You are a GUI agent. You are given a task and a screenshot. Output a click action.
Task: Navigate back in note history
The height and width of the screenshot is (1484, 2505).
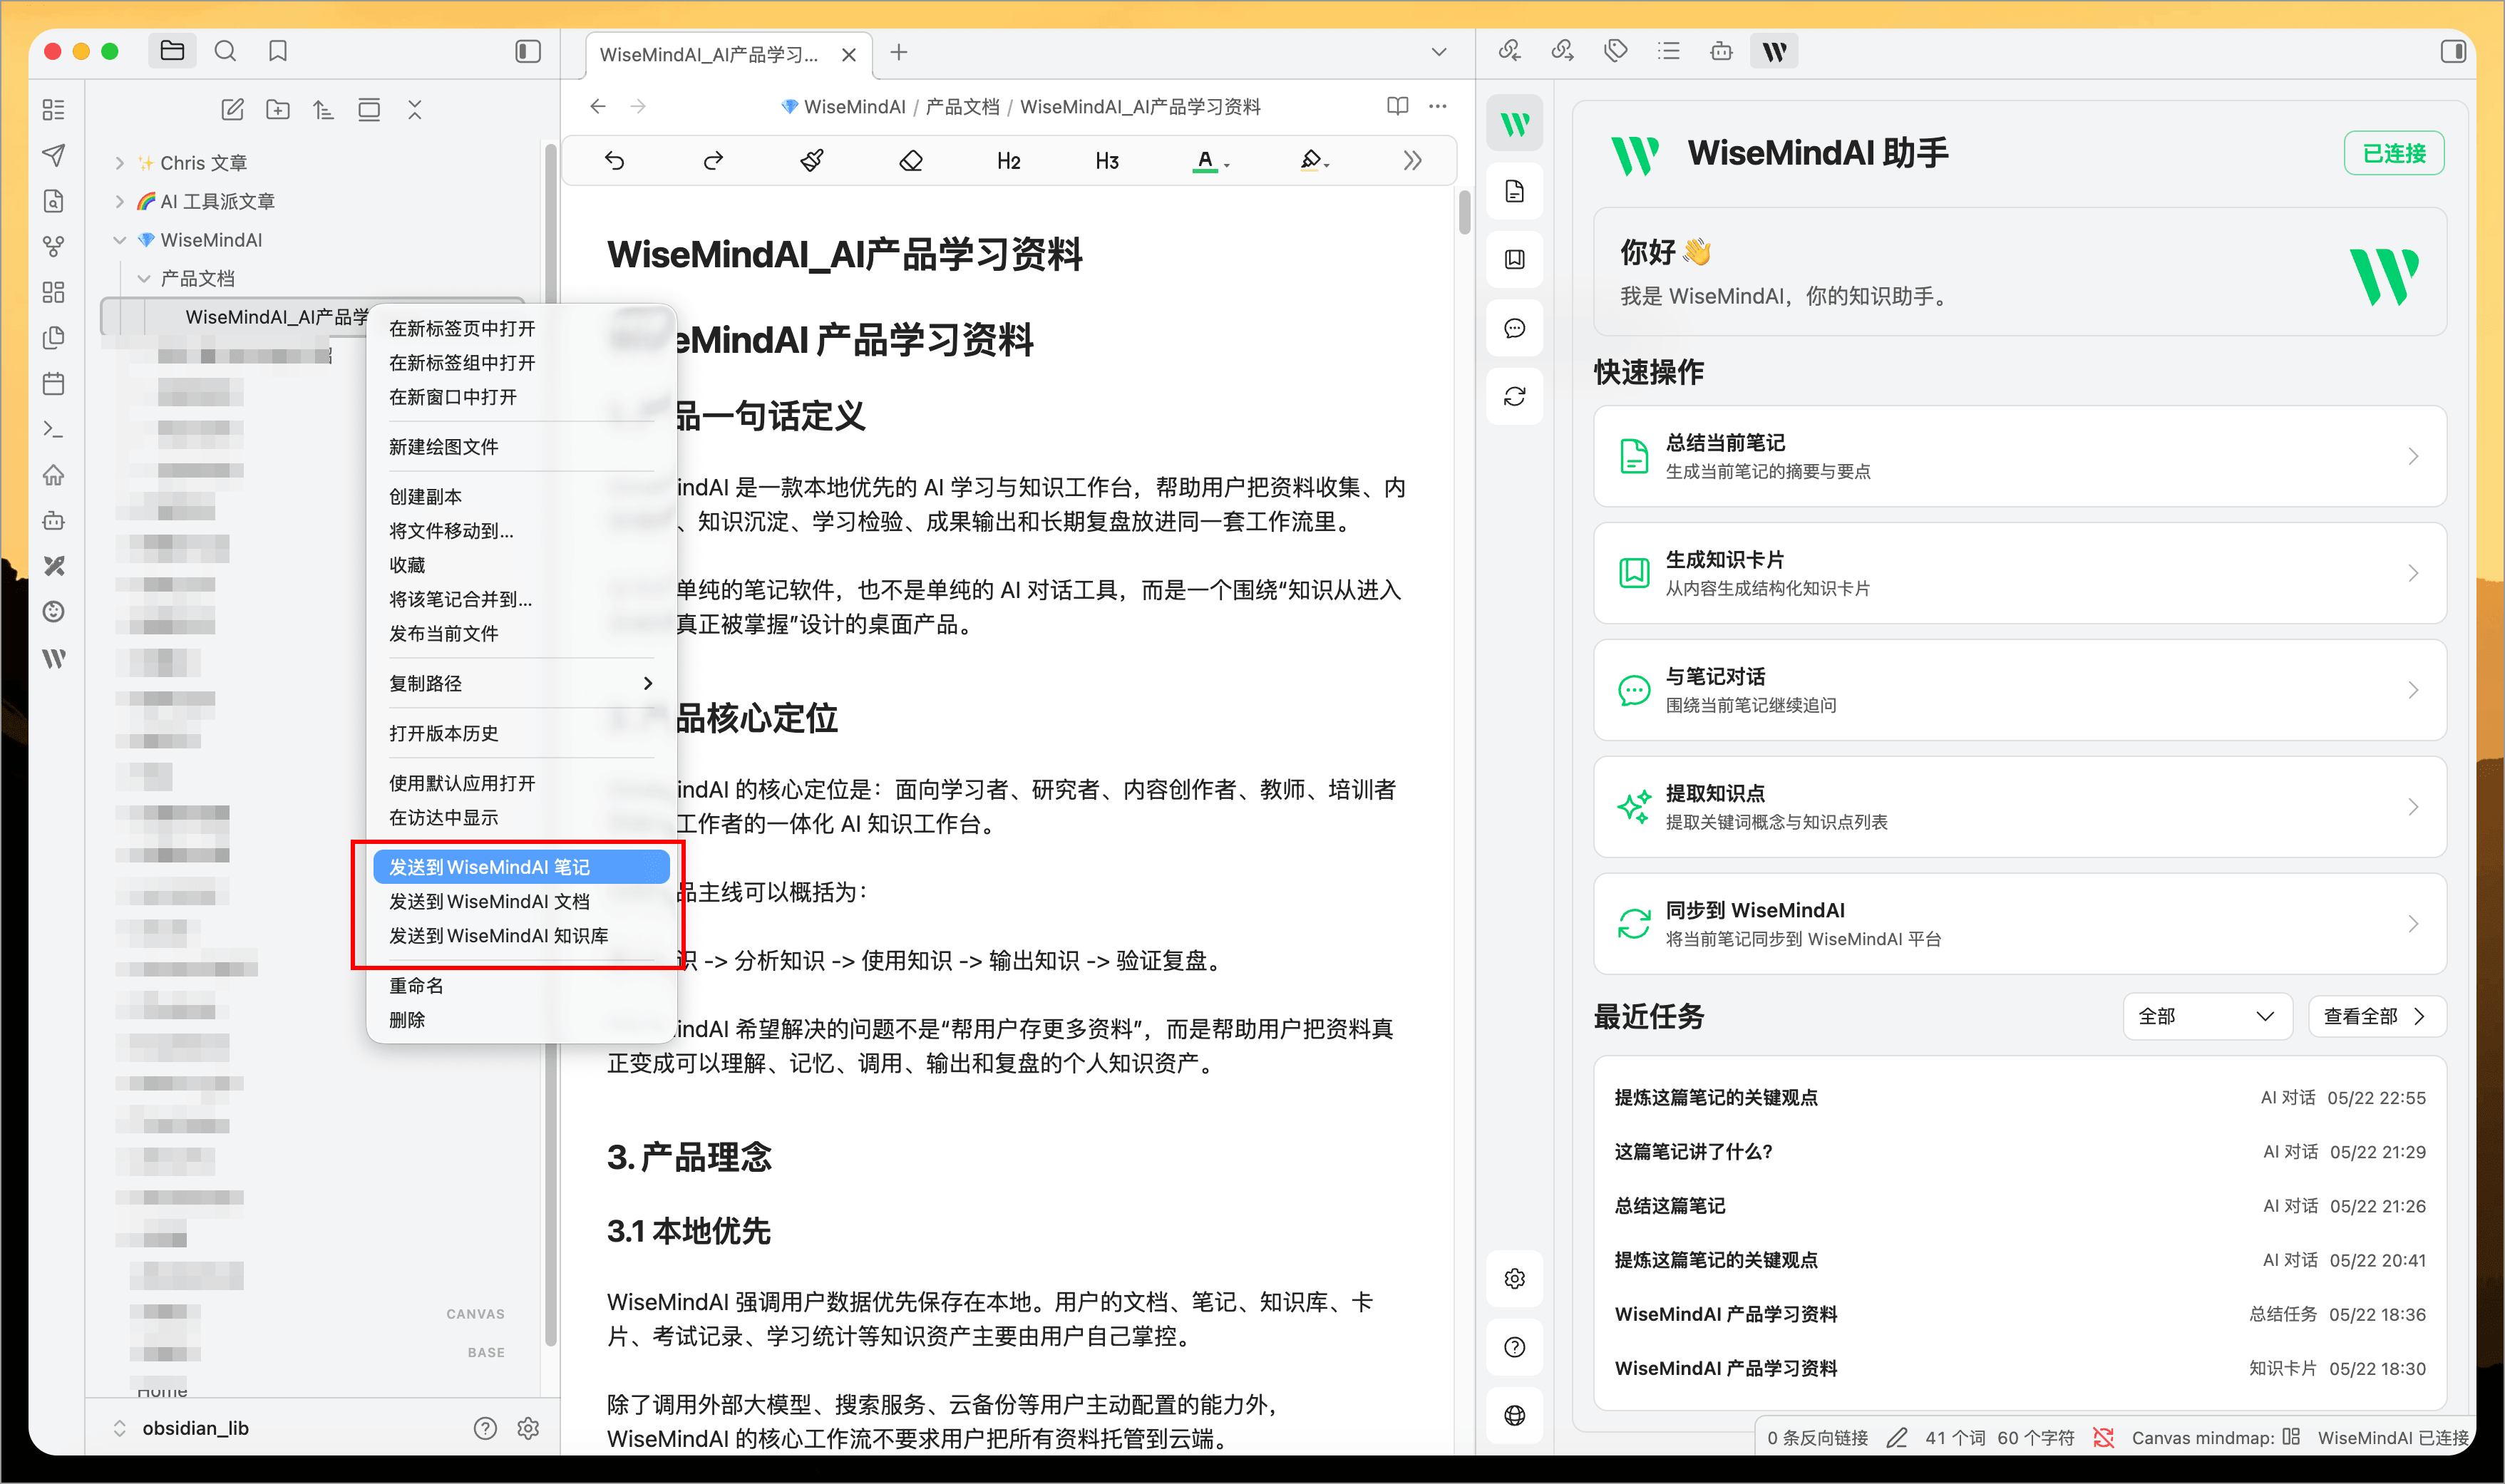tap(598, 106)
